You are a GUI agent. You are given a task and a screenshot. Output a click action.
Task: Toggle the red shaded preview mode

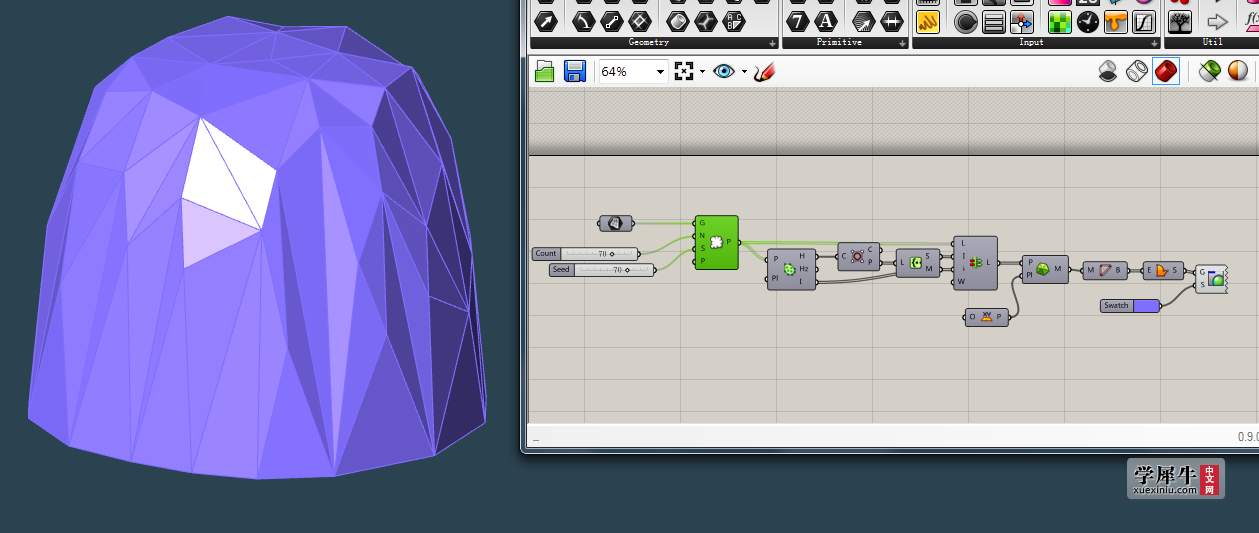[x=1165, y=71]
